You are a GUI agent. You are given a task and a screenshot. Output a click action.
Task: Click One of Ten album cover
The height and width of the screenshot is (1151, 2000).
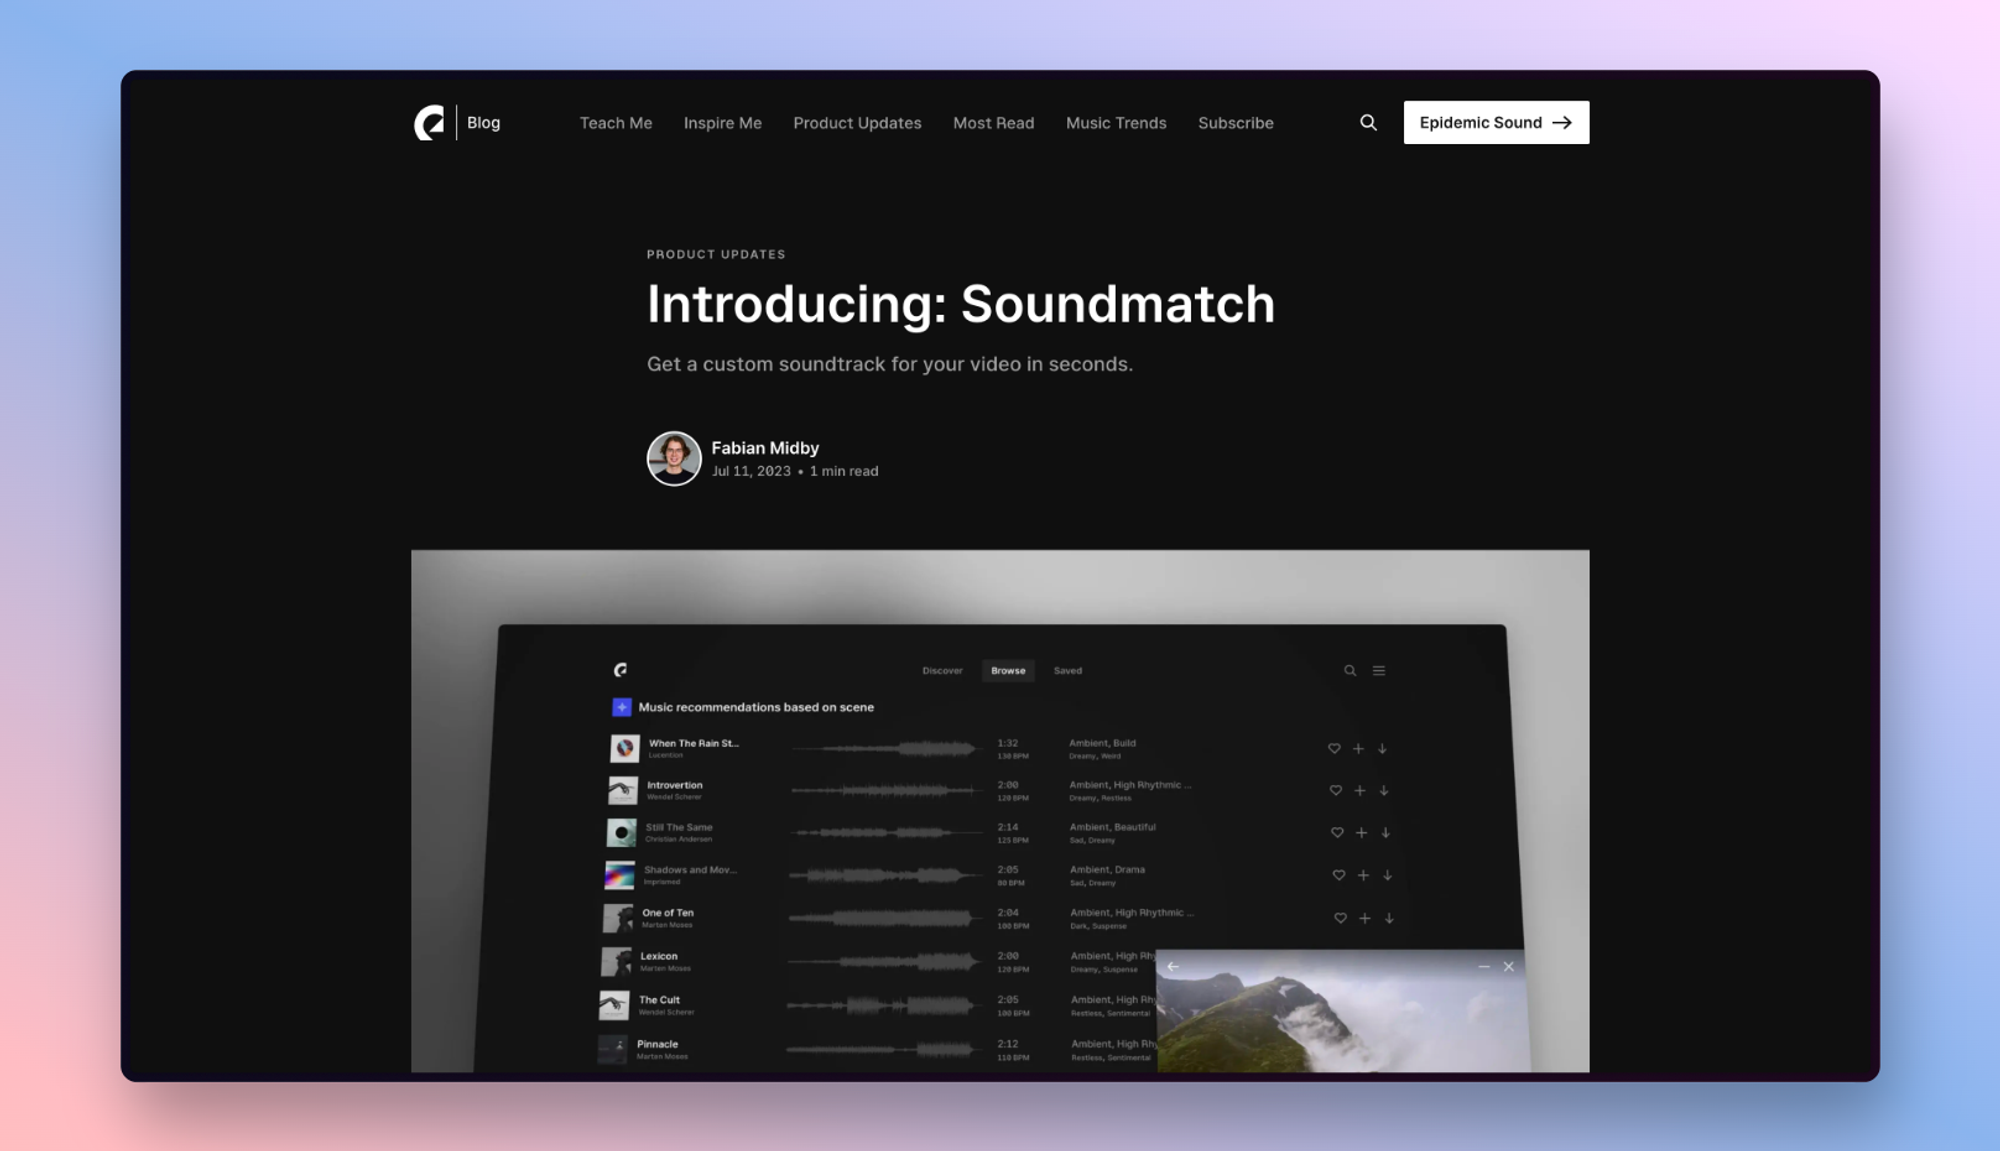[x=617, y=918]
